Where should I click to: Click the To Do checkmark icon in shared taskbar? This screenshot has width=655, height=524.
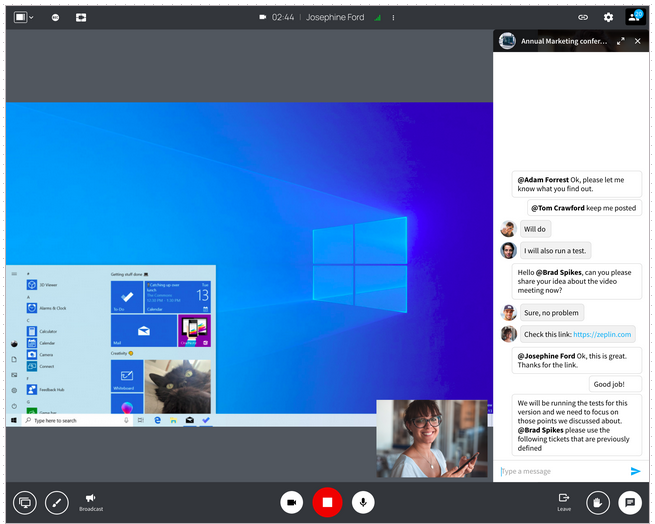tap(206, 420)
